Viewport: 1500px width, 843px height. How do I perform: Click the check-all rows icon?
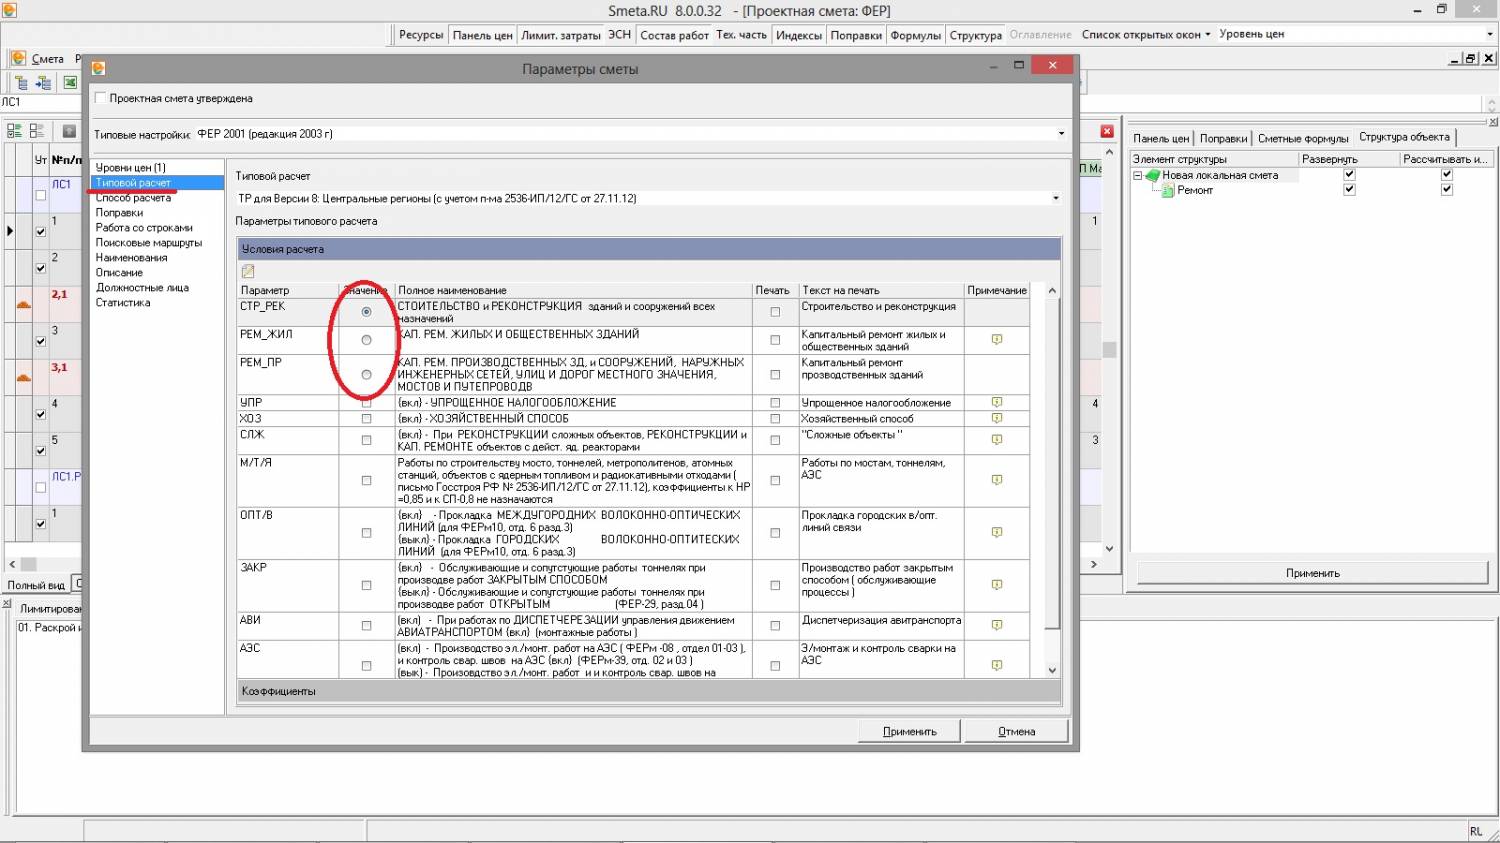pos(14,131)
